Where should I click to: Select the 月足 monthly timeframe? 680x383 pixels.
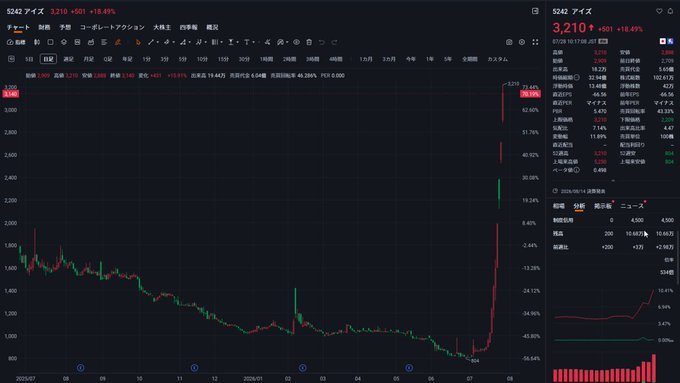pos(88,59)
